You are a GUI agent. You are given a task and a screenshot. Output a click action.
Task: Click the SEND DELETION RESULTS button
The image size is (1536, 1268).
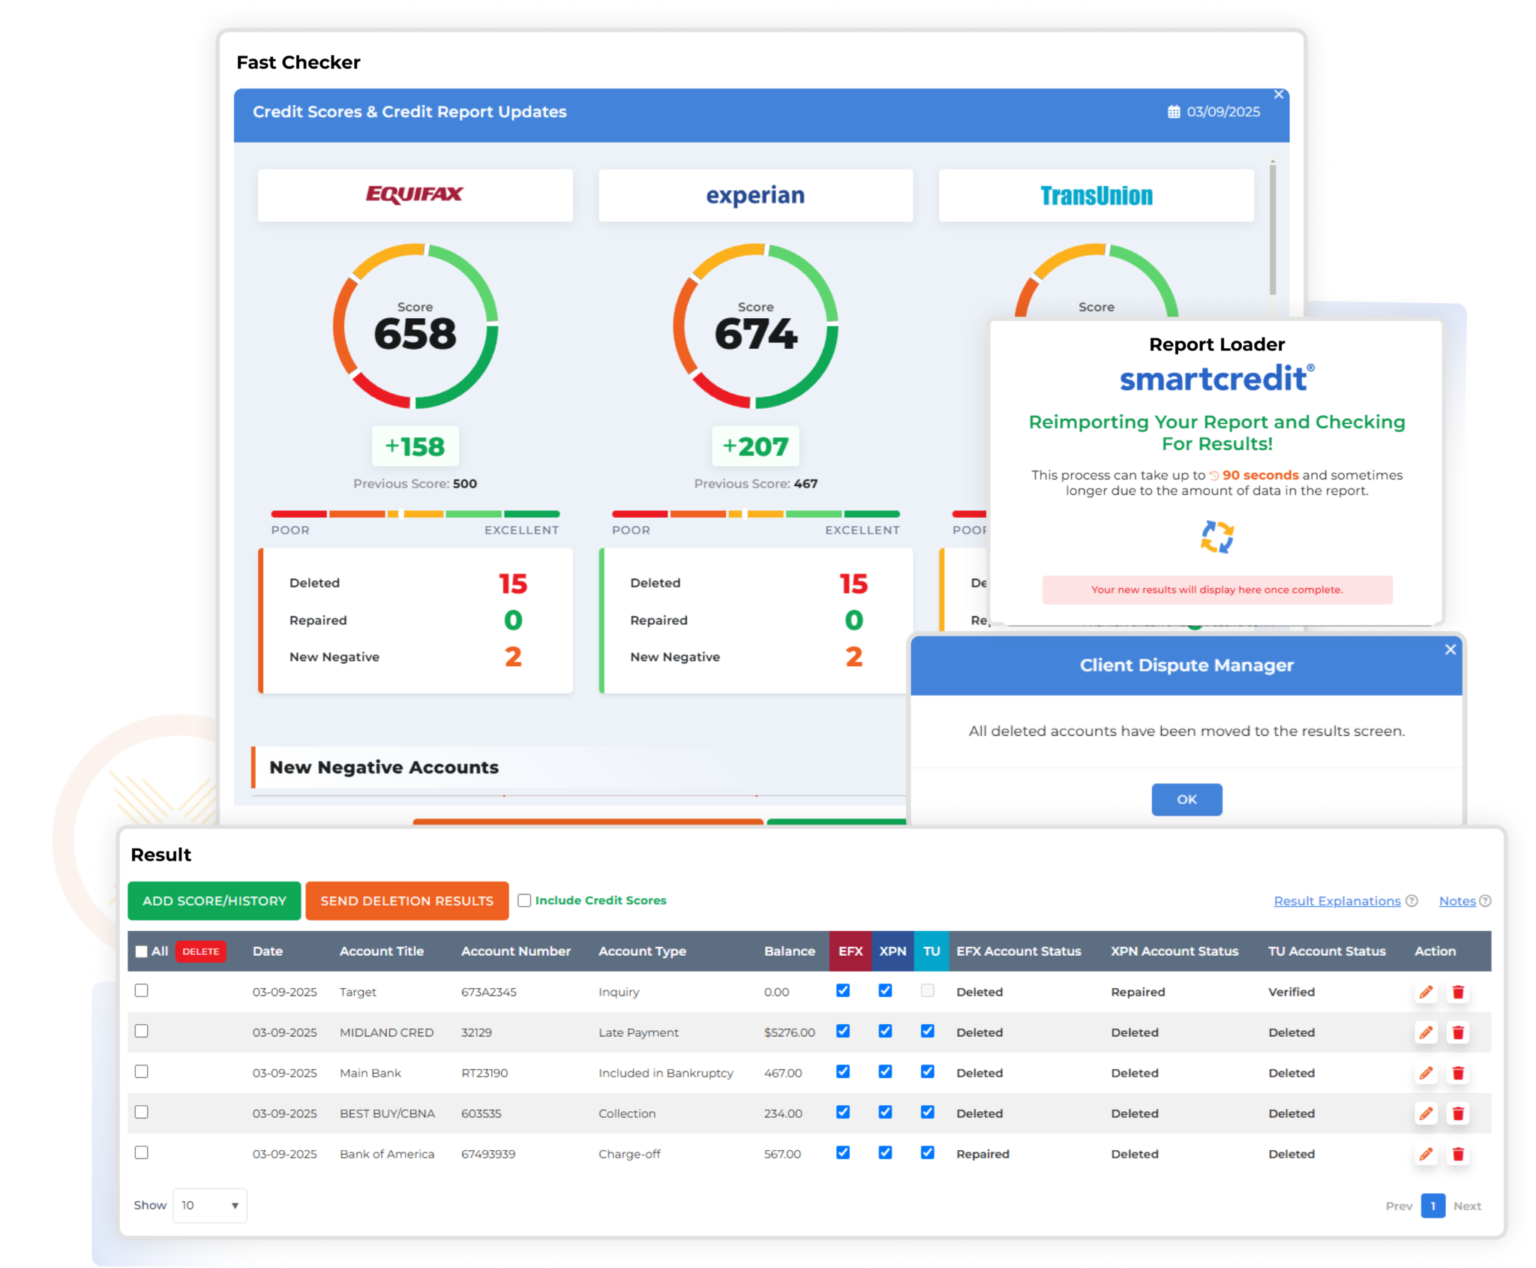tap(406, 900)
